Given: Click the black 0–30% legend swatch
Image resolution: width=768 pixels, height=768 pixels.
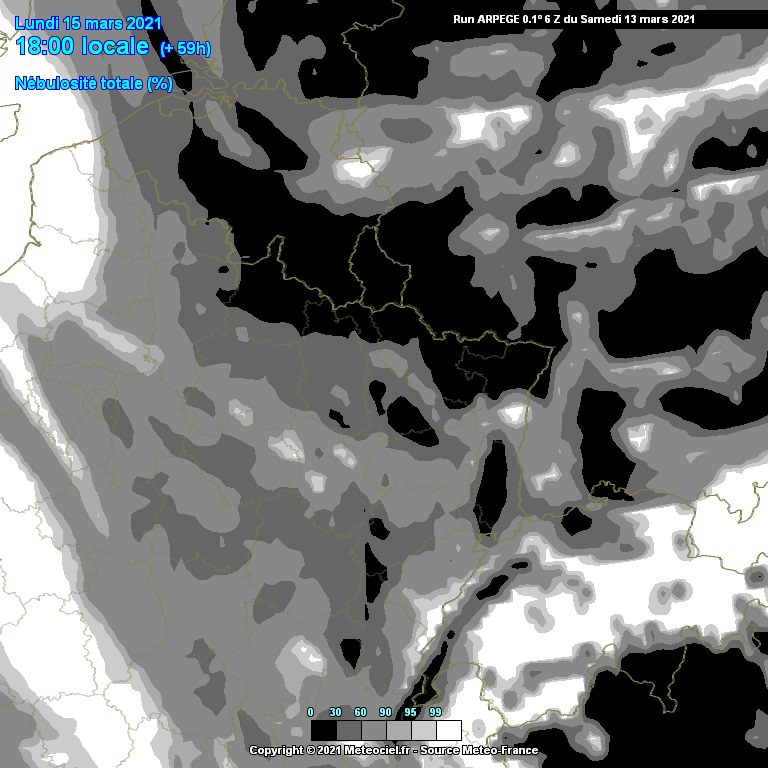Looking at the screenshot, I should pyautogui.click(x=323, y=730).
